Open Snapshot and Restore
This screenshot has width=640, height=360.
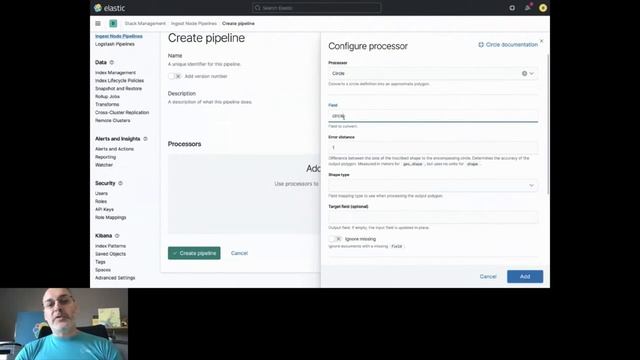[118, 89]
